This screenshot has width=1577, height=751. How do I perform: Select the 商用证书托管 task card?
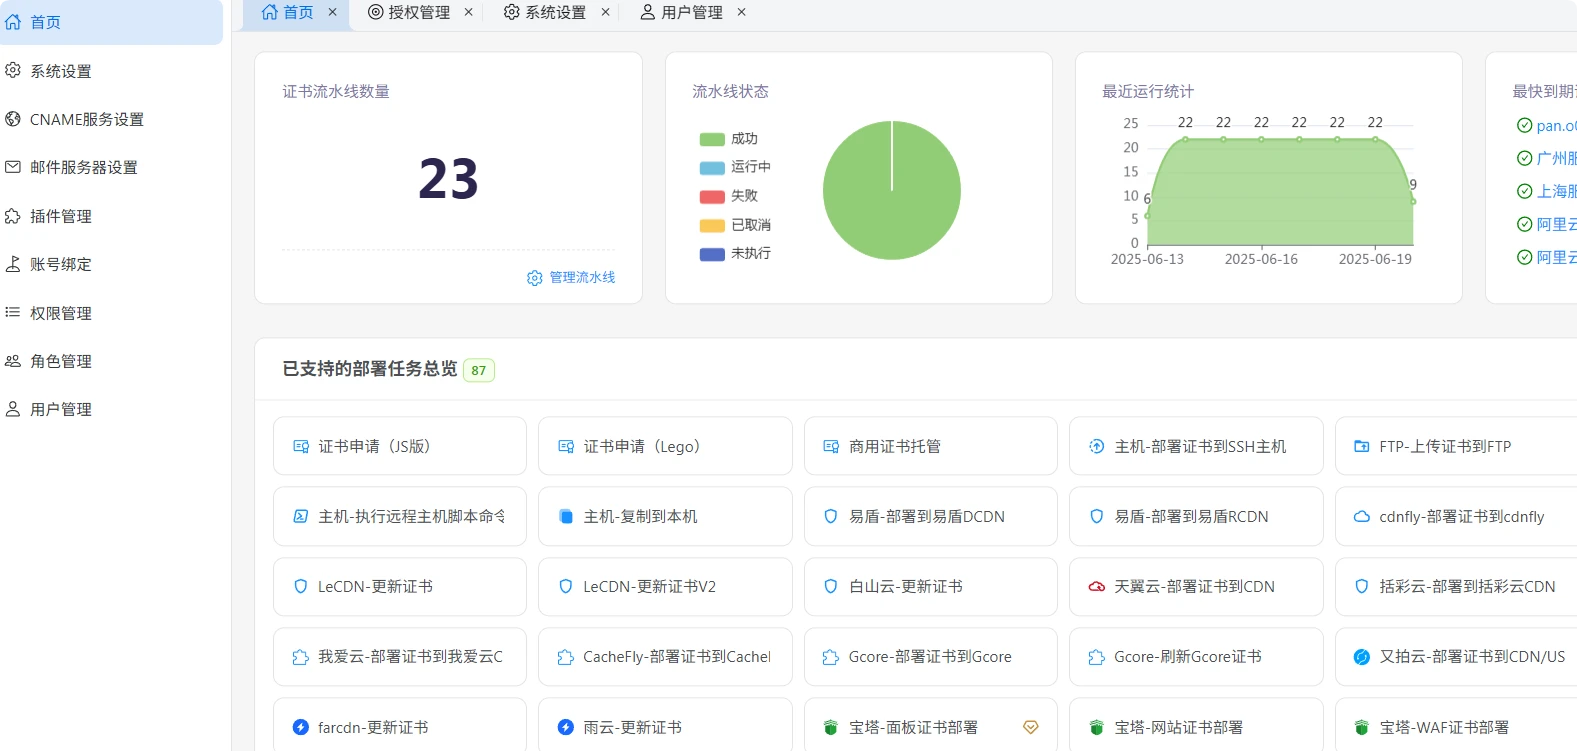(x=931, y=446)
